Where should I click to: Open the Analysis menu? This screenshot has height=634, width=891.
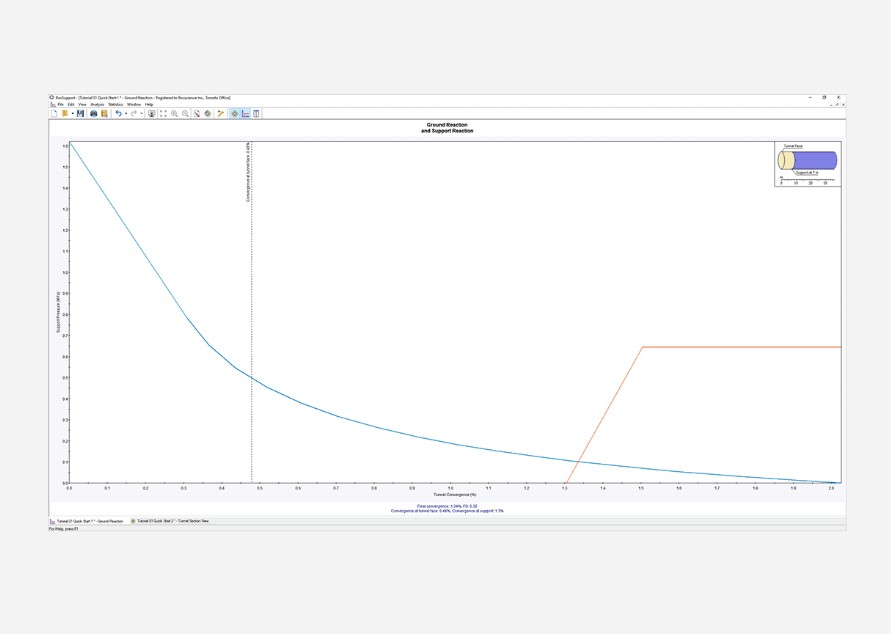click(x=97, y=104)
